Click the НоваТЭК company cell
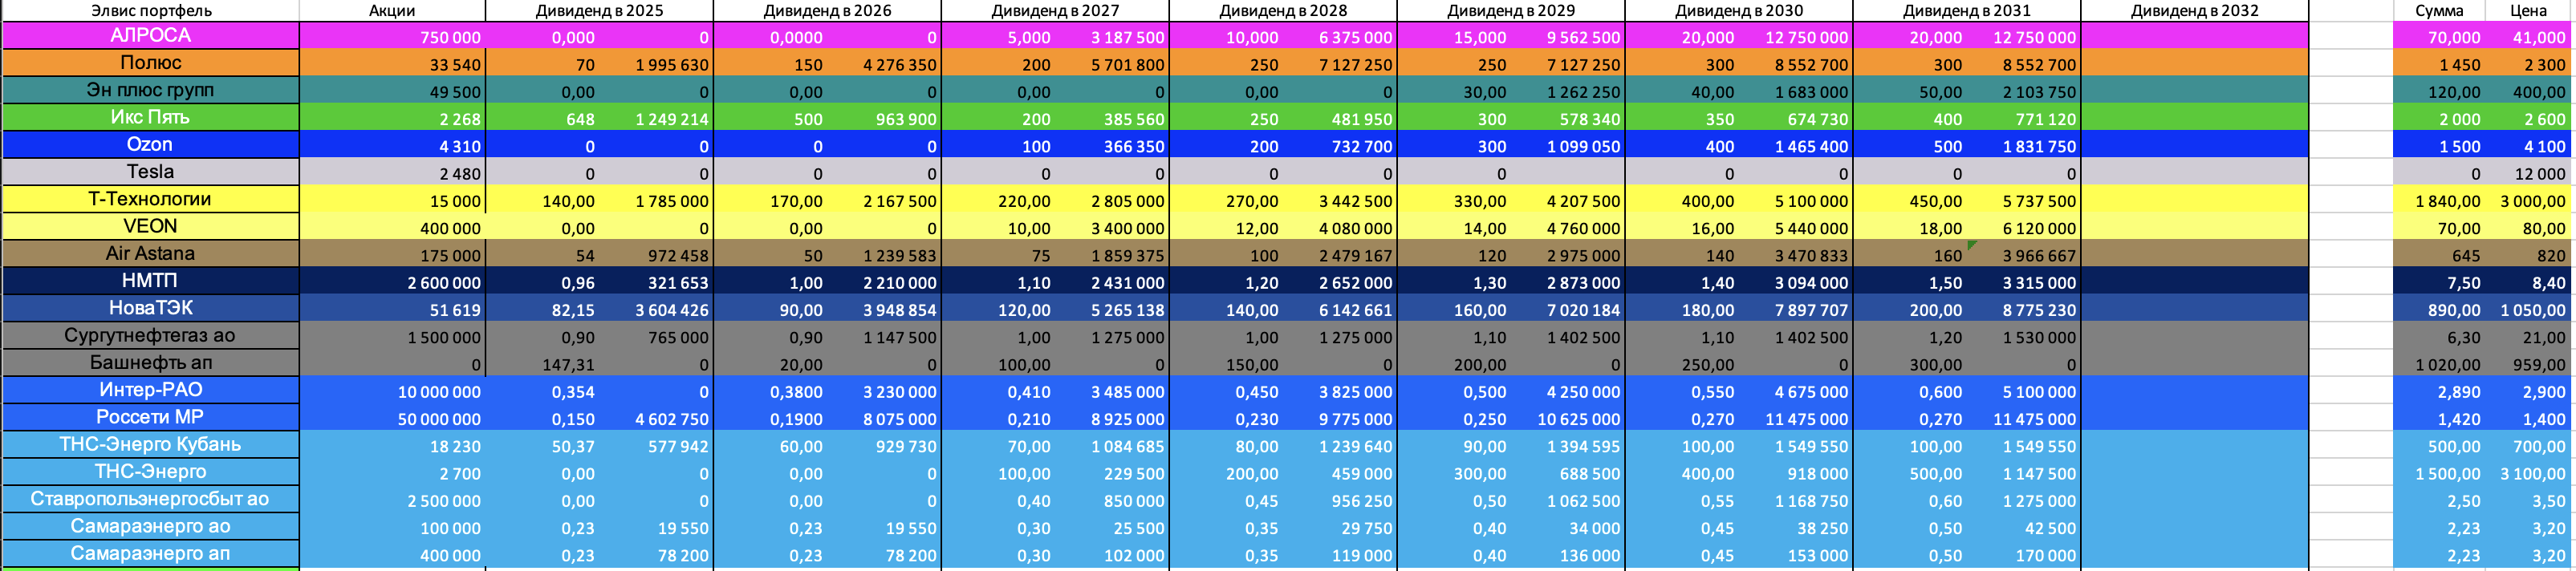The image size is (2576, 571). 150,308
